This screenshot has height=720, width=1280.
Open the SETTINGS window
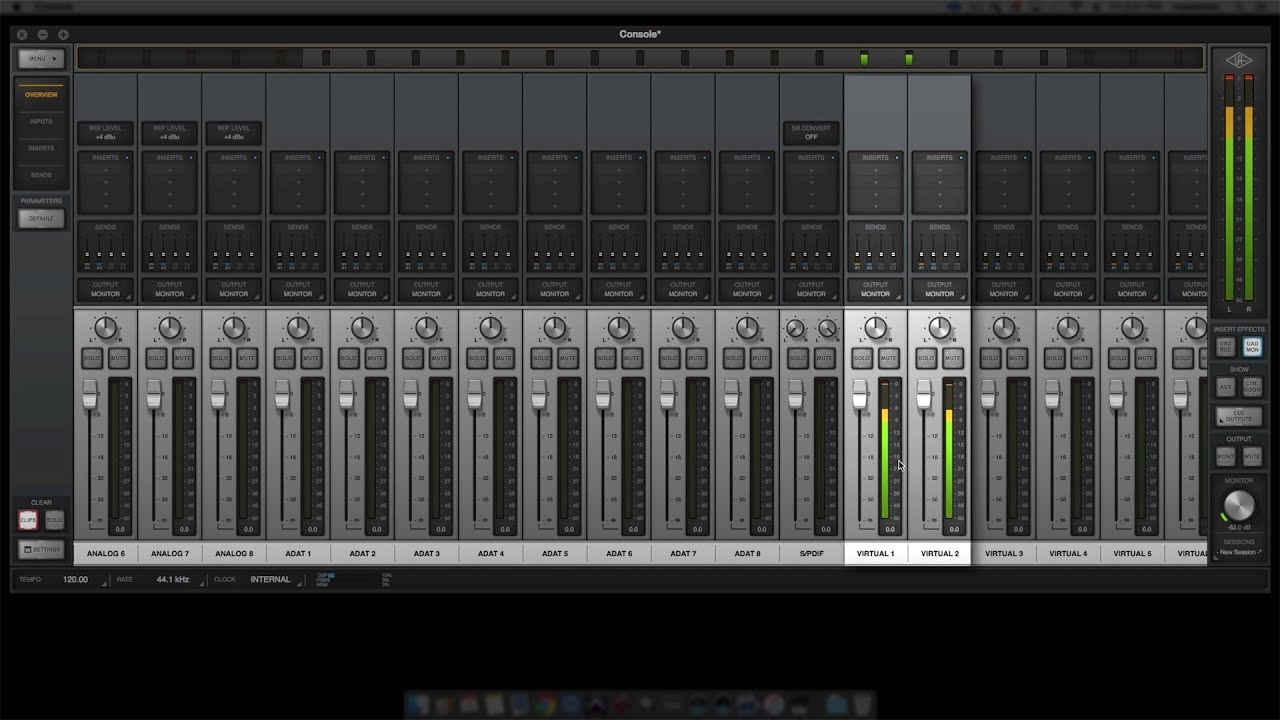pos(41,549)
